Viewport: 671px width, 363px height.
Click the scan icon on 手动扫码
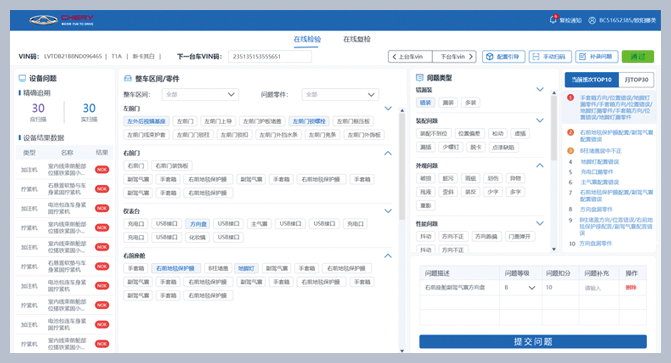(x=536, y=57)
